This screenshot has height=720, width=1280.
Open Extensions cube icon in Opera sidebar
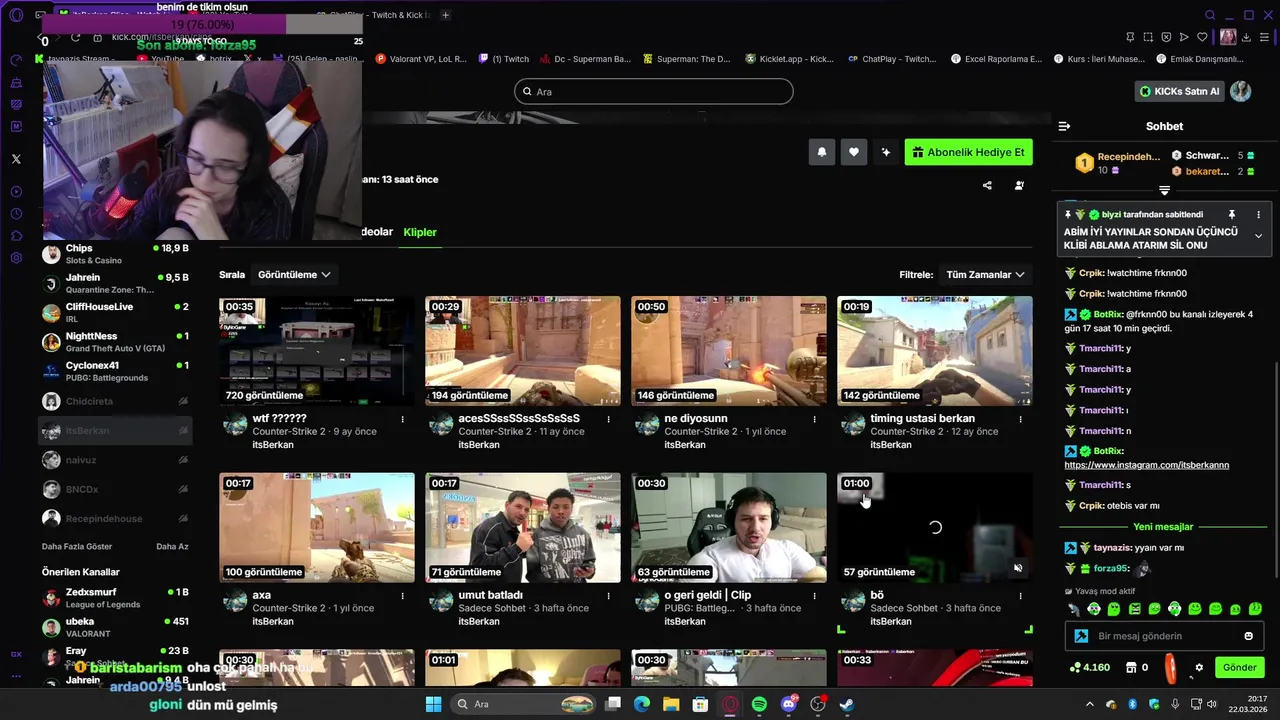[x=16, y=236]
